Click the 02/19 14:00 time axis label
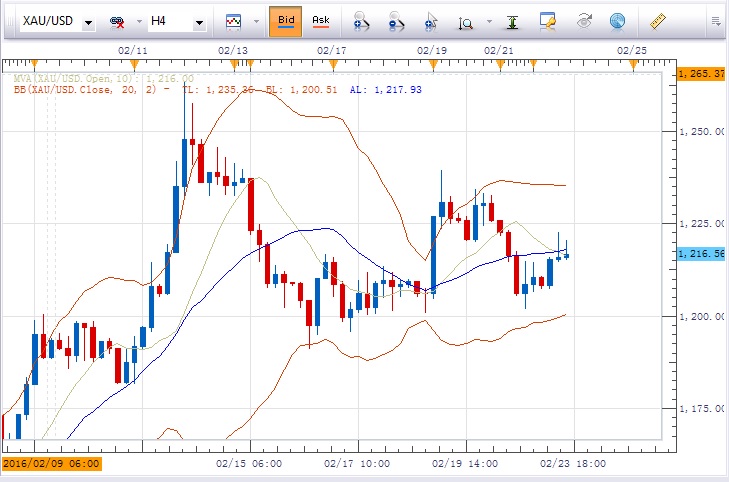The height and width of the screenshot is (482, 729). [464, 464]
